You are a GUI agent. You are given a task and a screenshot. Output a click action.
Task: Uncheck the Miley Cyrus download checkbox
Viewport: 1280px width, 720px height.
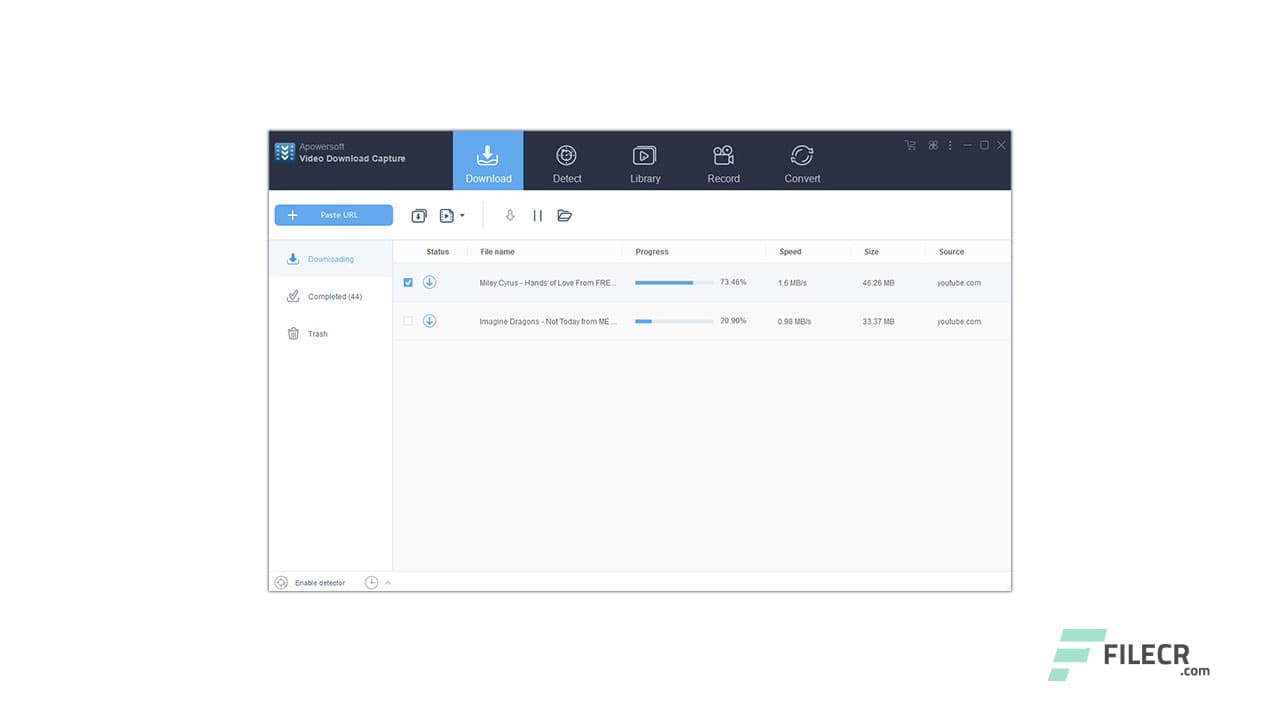tap(408, 282)
